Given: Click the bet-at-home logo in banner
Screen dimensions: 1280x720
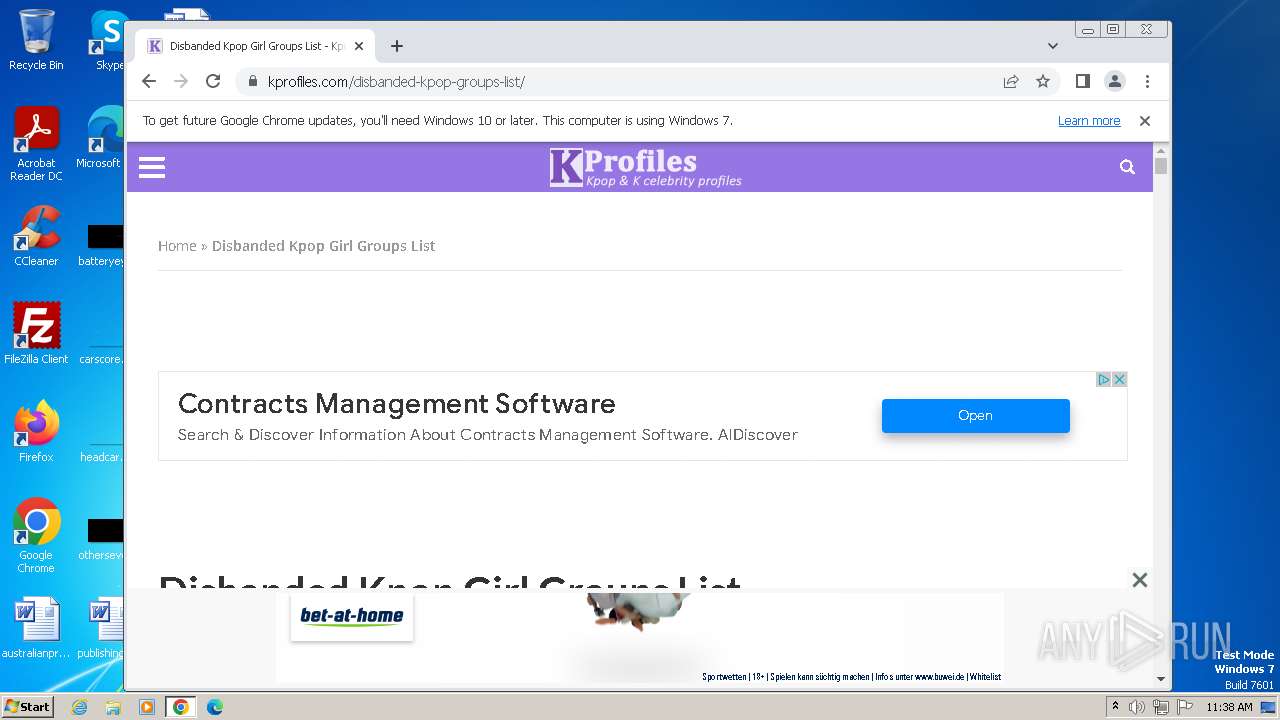Looking at the screenshot, I should (352, 616).
